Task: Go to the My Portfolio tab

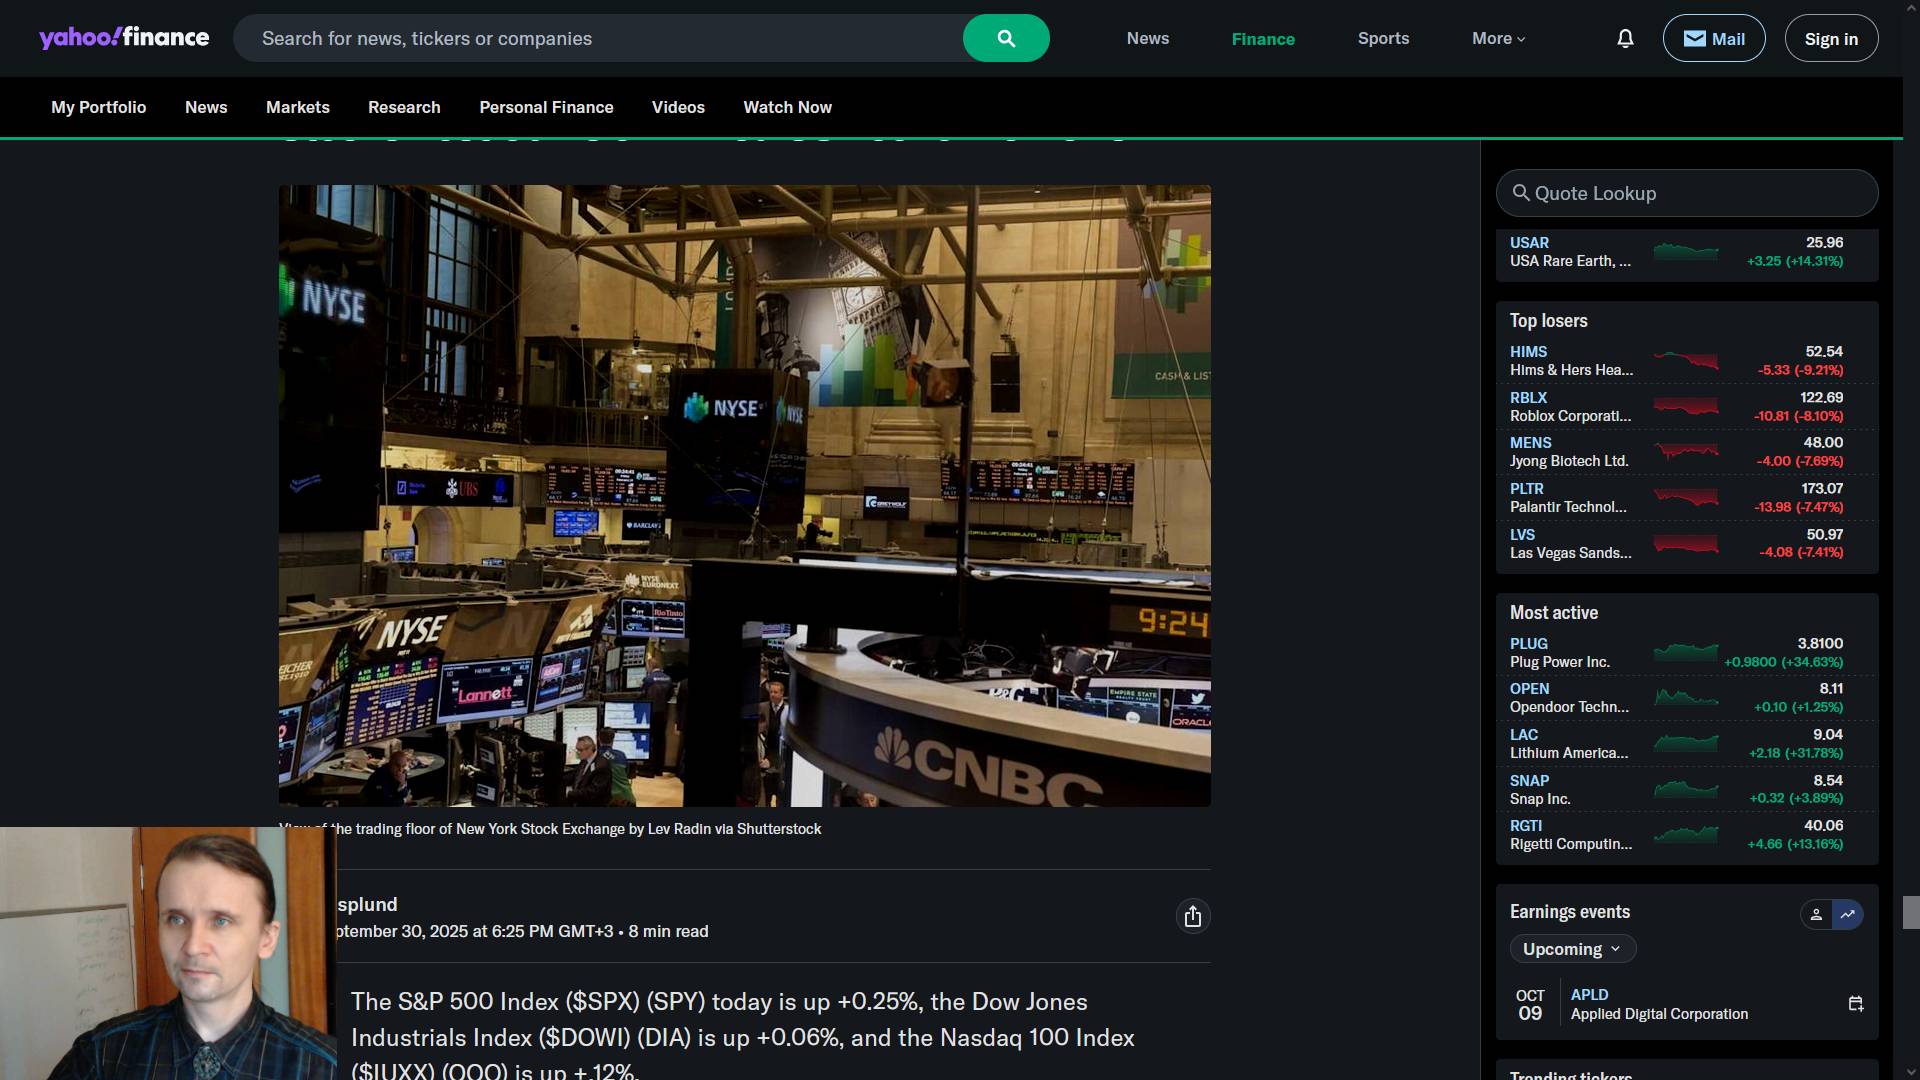Action: click(x=98, y=107)
